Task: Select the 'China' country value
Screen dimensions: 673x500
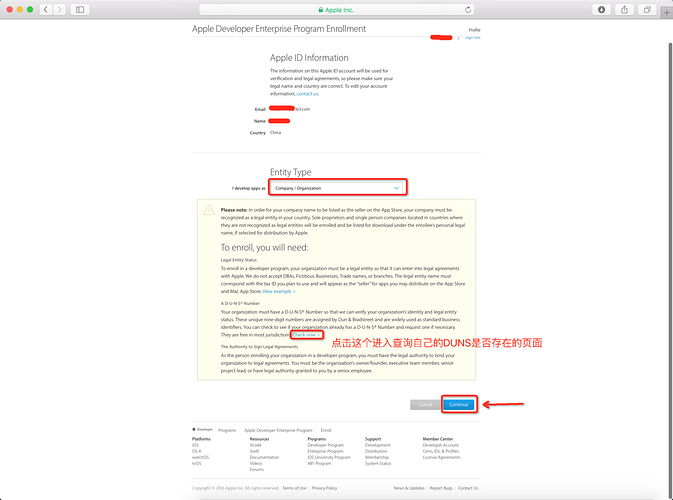Action: coord(276,133)
